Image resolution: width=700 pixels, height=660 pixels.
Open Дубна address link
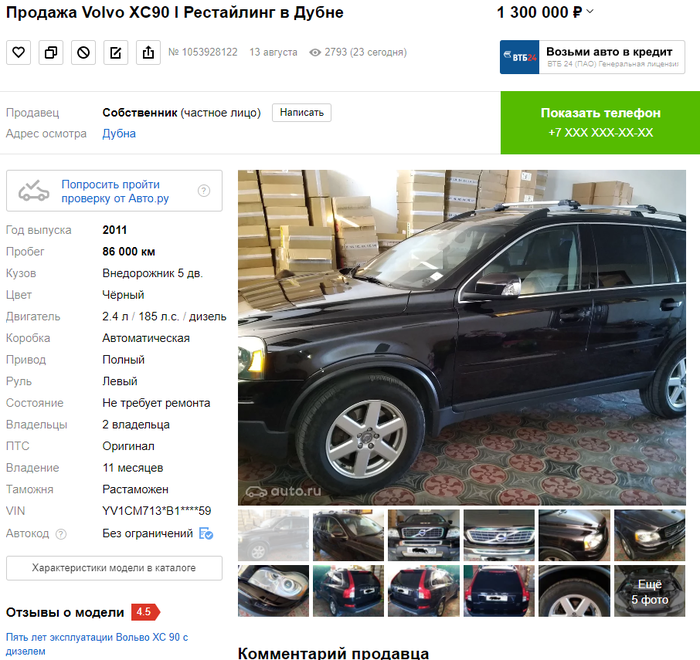[x=119, y=134]
